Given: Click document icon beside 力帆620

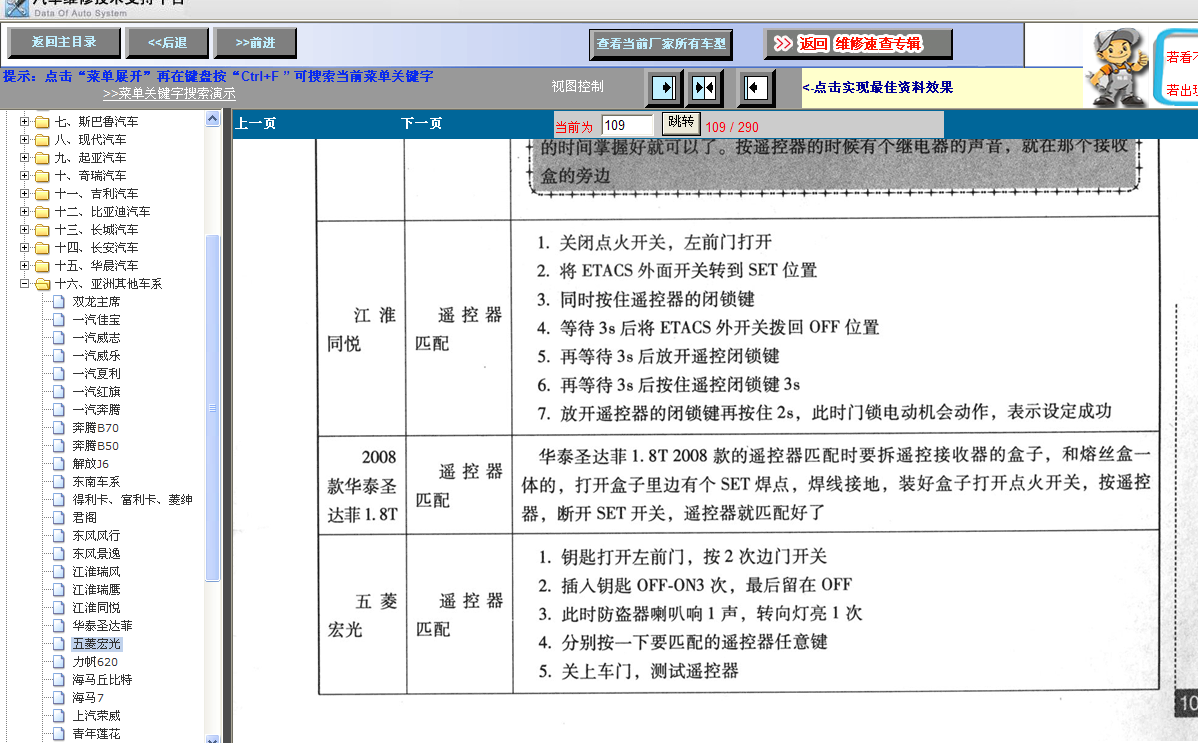Looking at the screenshot, I should click(x=59, y=661).
